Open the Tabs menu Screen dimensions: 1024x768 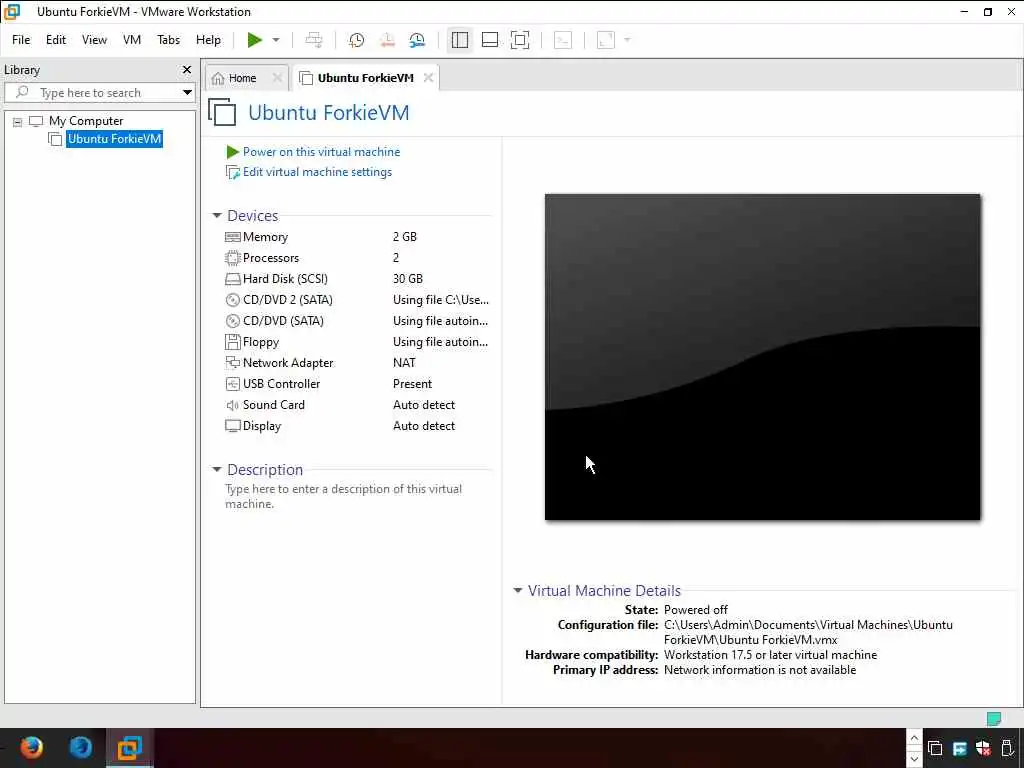(x=168, y=40)
